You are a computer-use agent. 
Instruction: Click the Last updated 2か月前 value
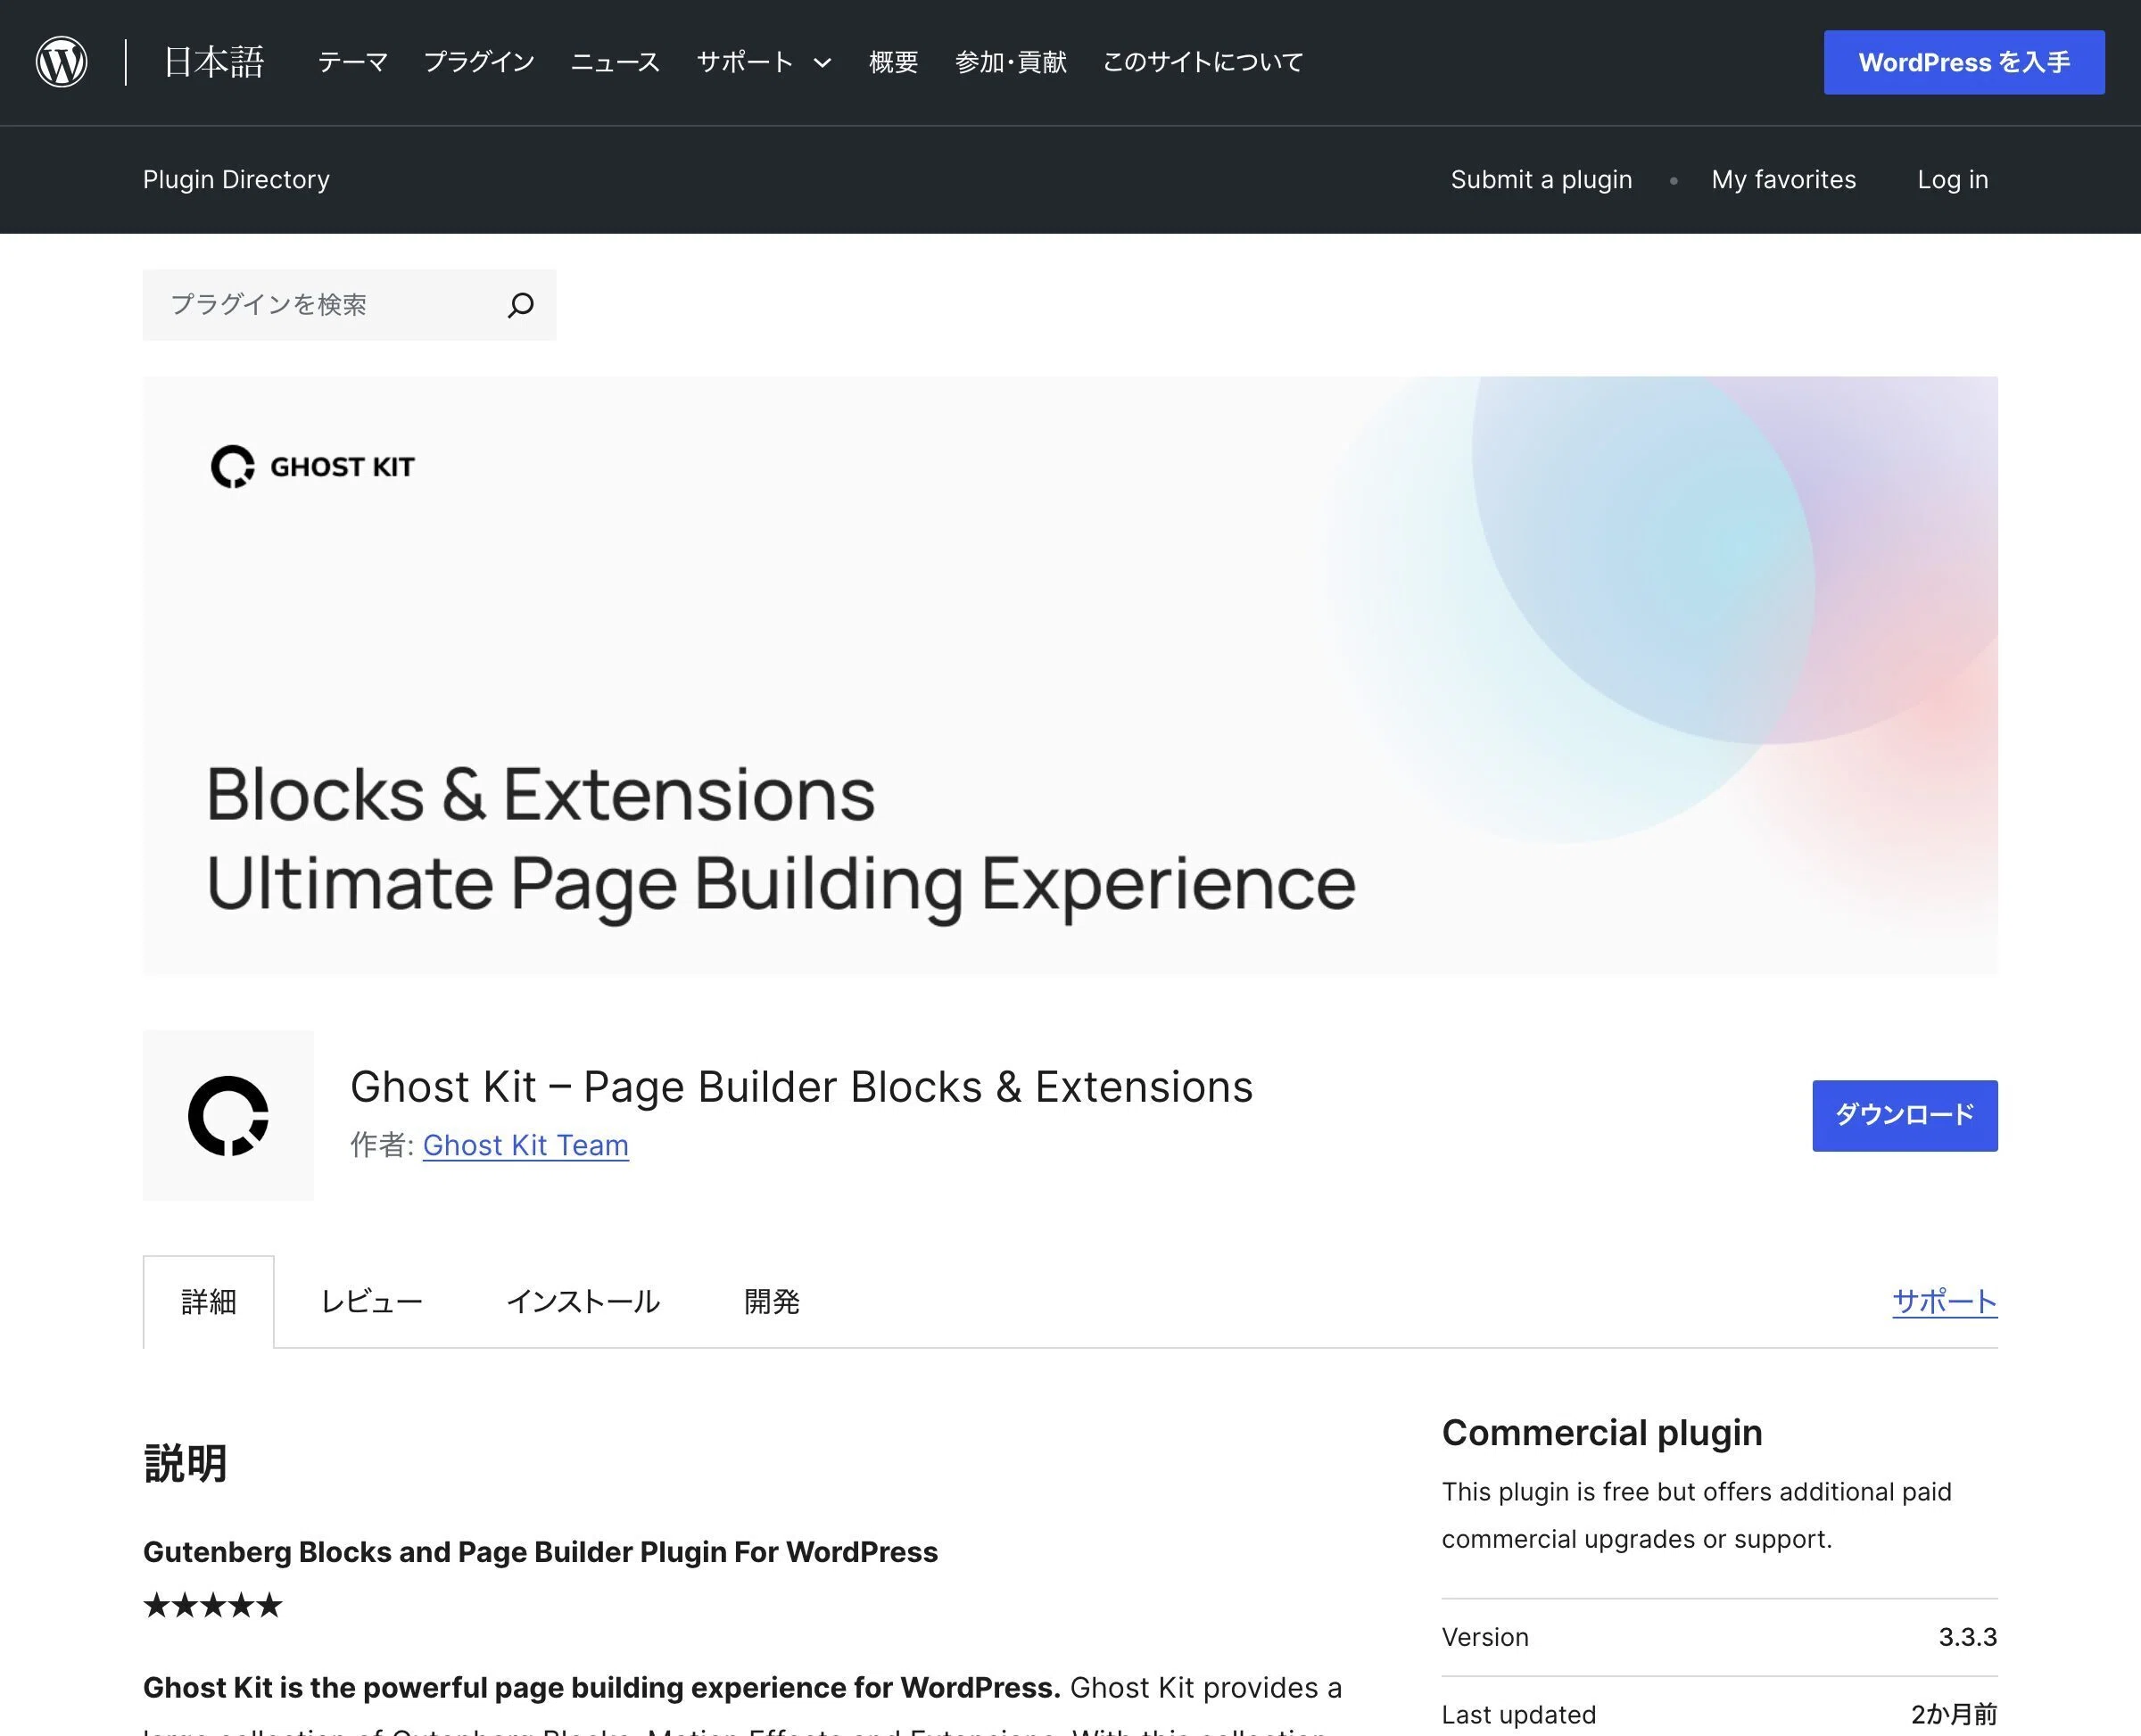1954,1714
